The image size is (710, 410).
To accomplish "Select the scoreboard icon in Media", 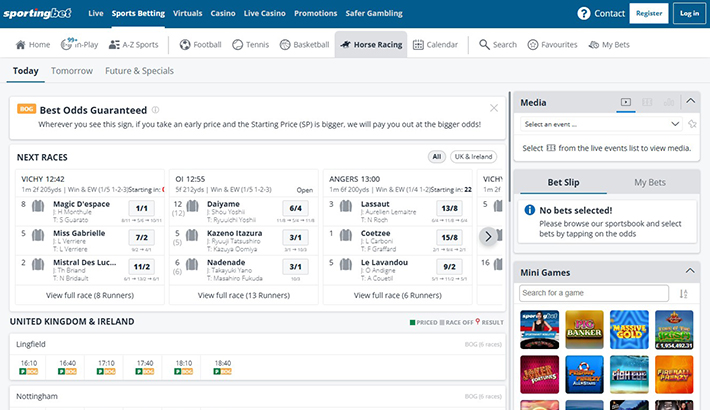I will [x=647, y=102].
